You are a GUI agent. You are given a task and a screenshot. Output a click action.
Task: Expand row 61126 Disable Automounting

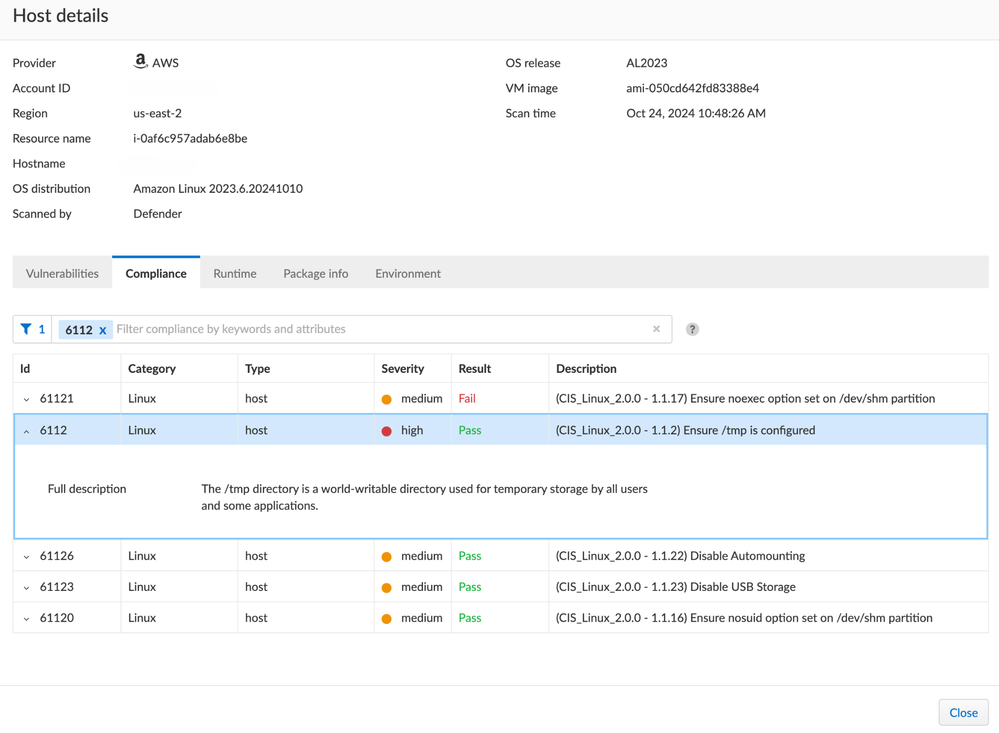(27, 557)
